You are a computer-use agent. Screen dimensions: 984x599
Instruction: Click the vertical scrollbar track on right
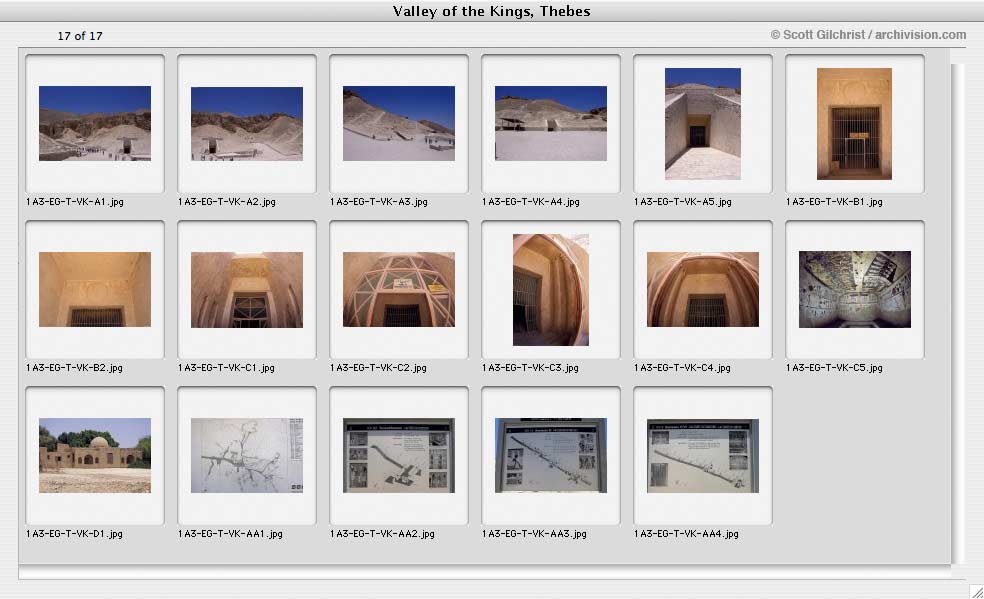coord(958,314)
